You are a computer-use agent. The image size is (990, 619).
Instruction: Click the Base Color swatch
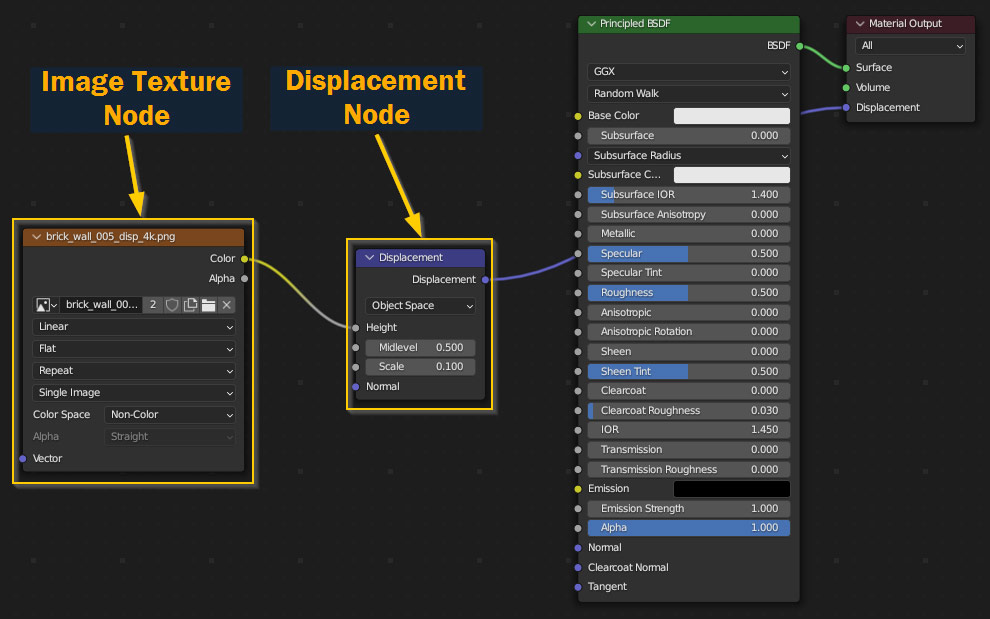(x=731, y=115)
